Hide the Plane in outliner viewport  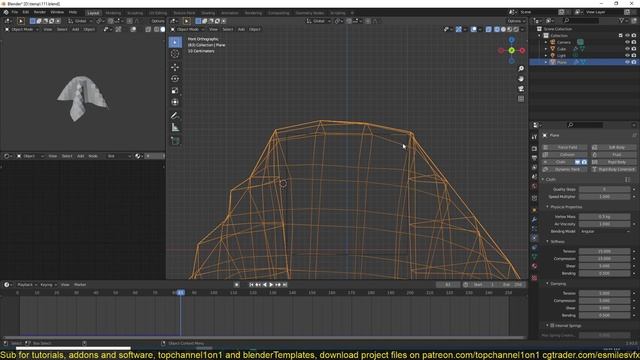[x=627, y=62]
